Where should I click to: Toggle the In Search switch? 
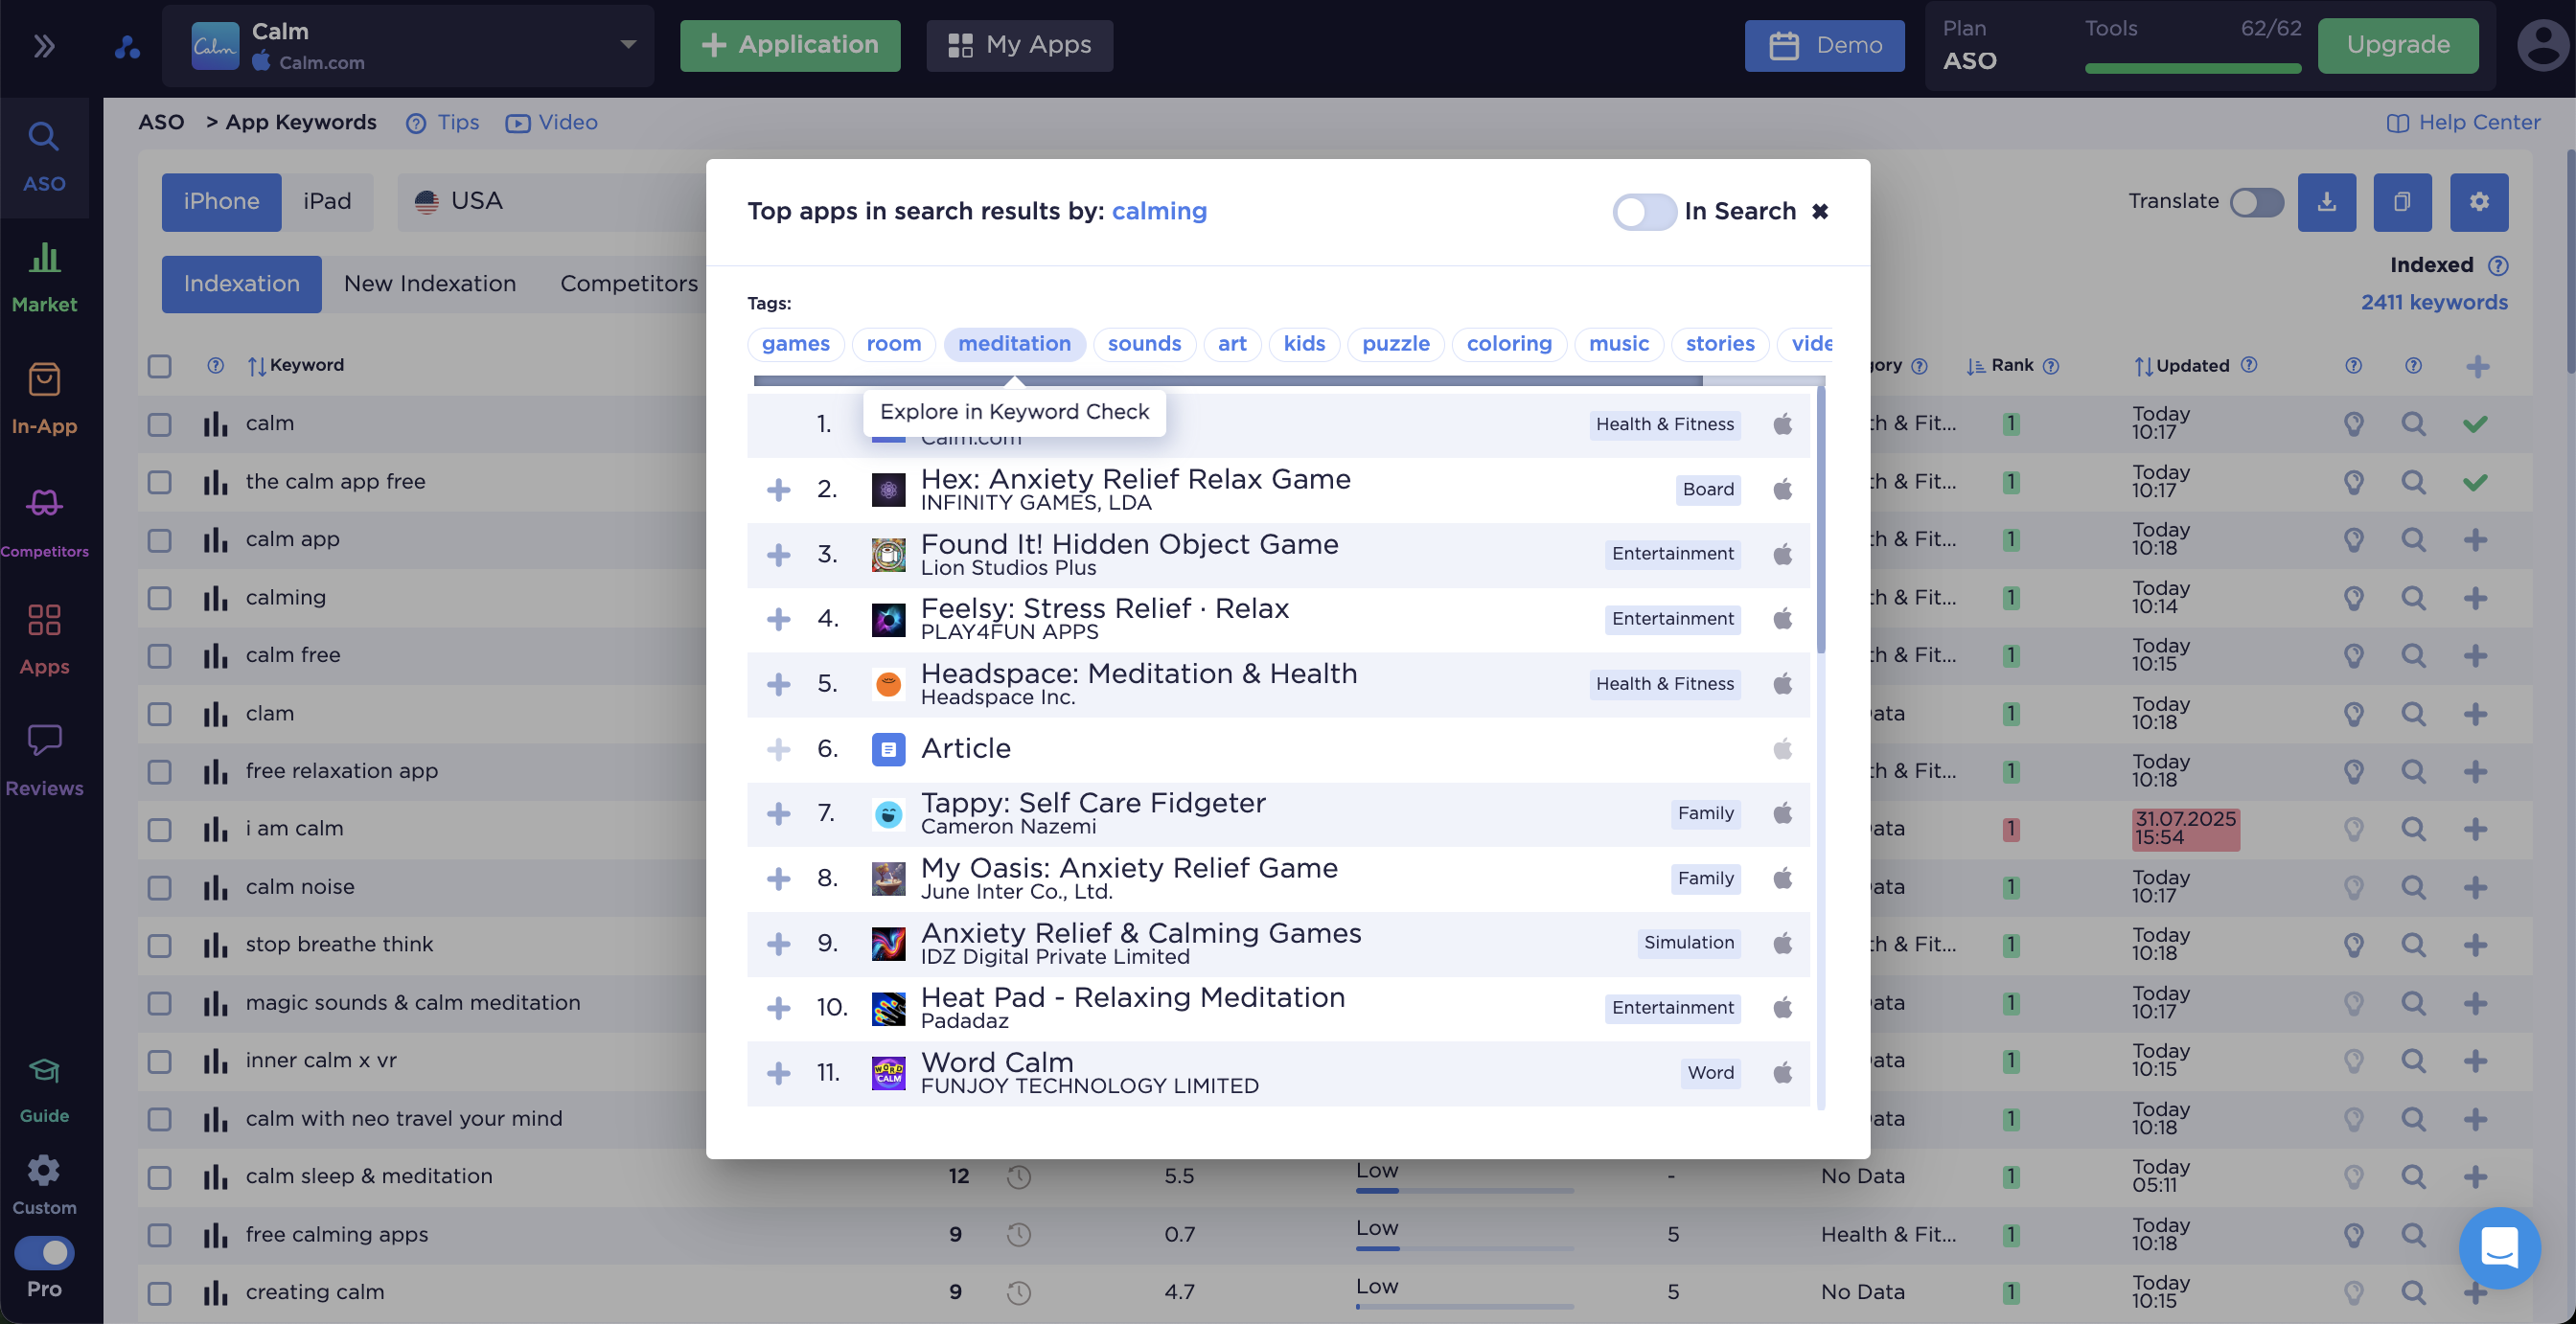pos(1644,211)
